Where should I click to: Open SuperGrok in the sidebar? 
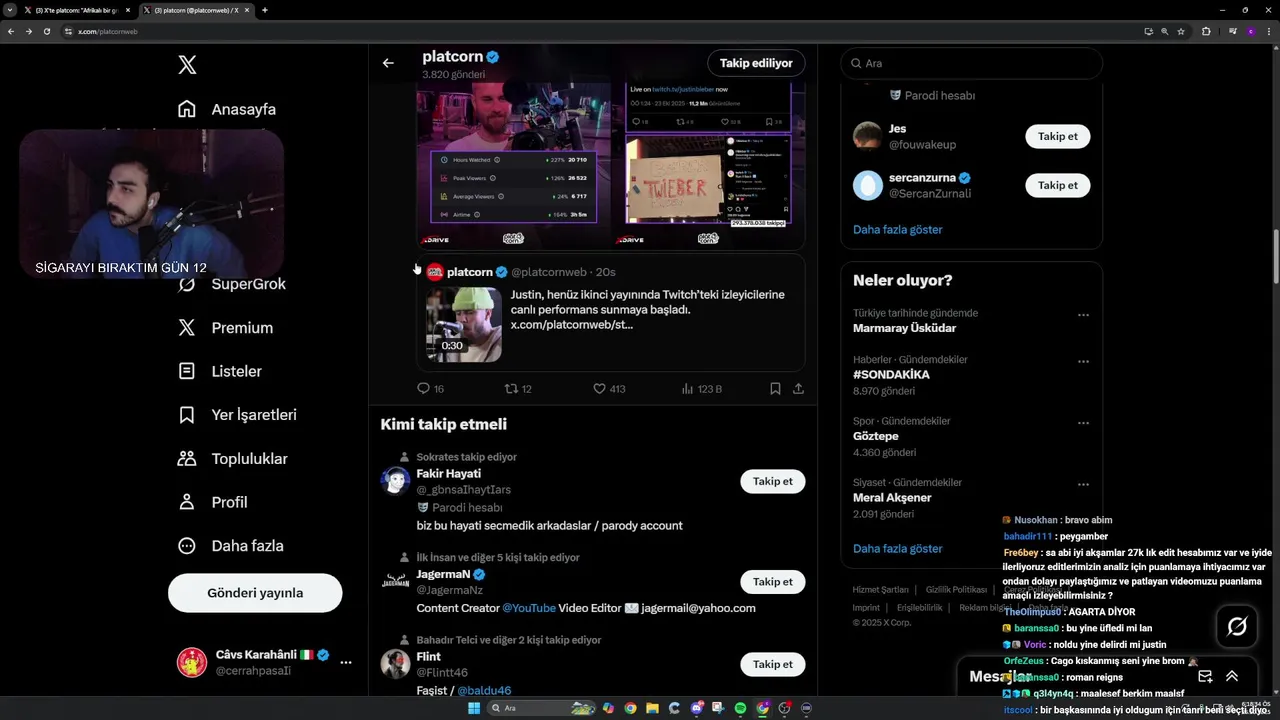[231, 284]
